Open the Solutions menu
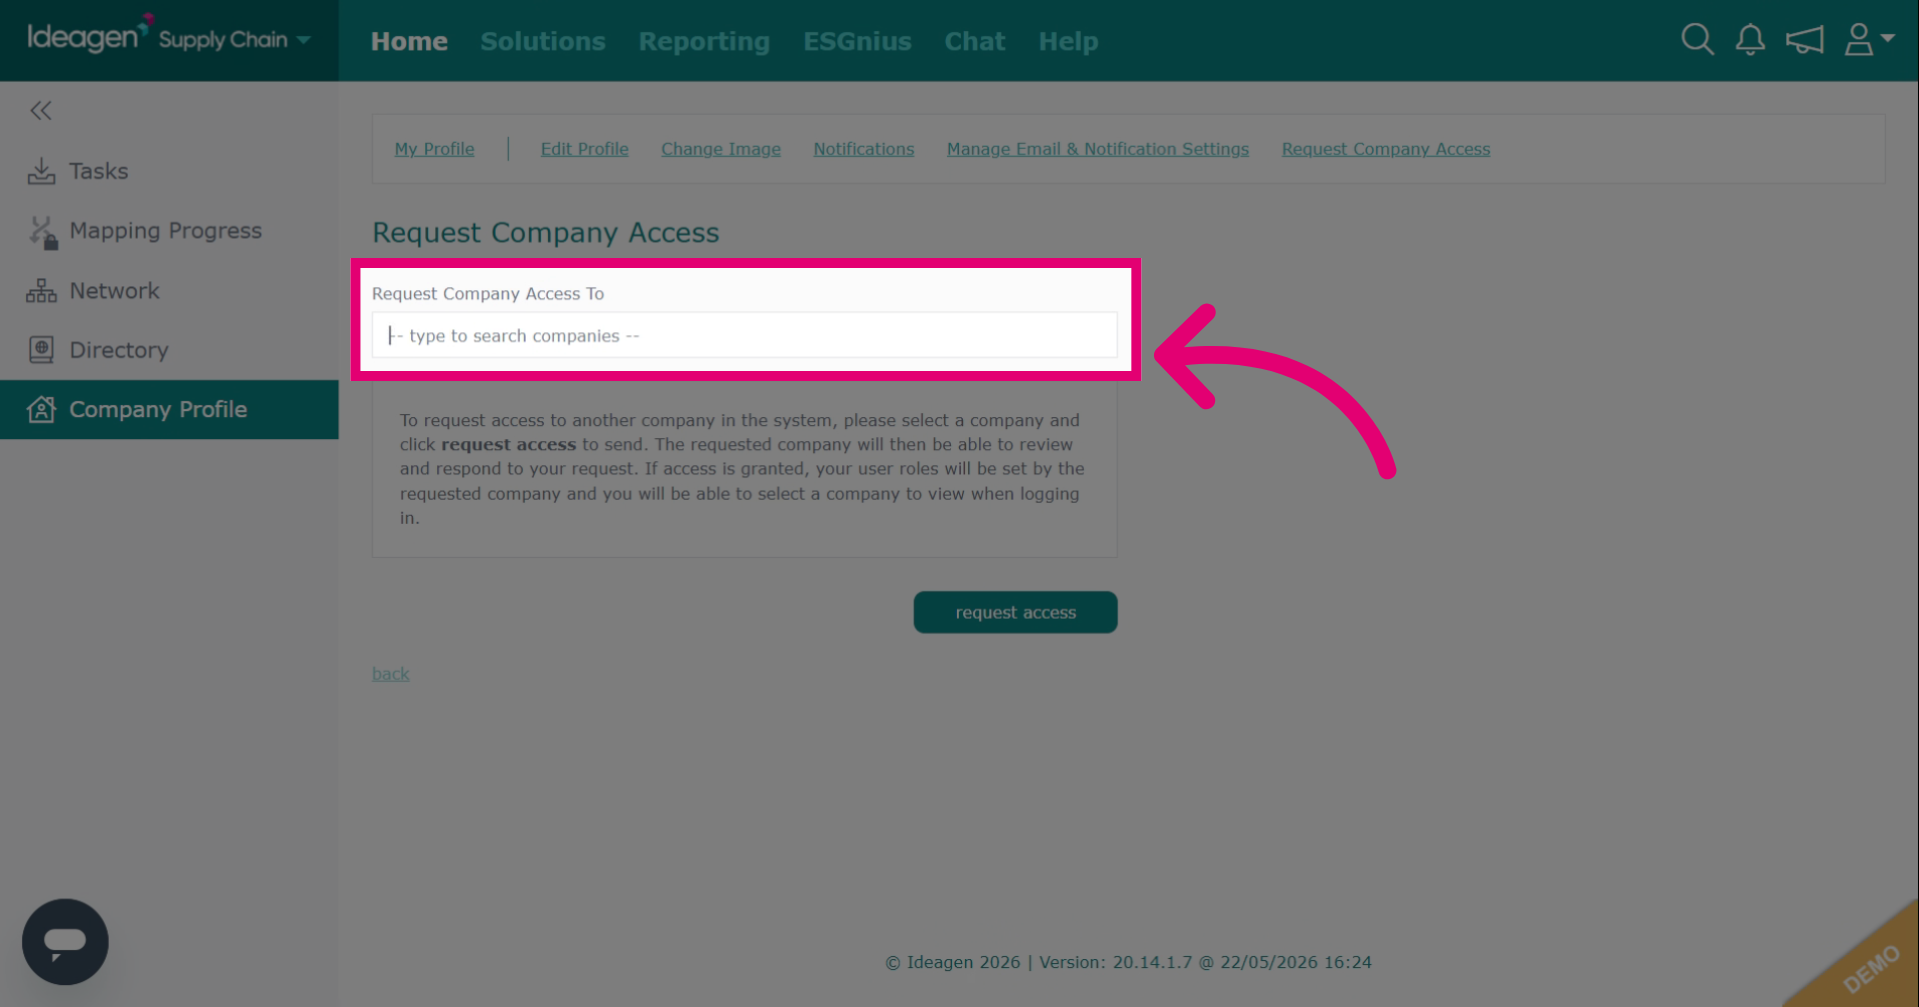Image resolution: width=1919 pixels, height=1007 pixels. click(x=543, y=41)
